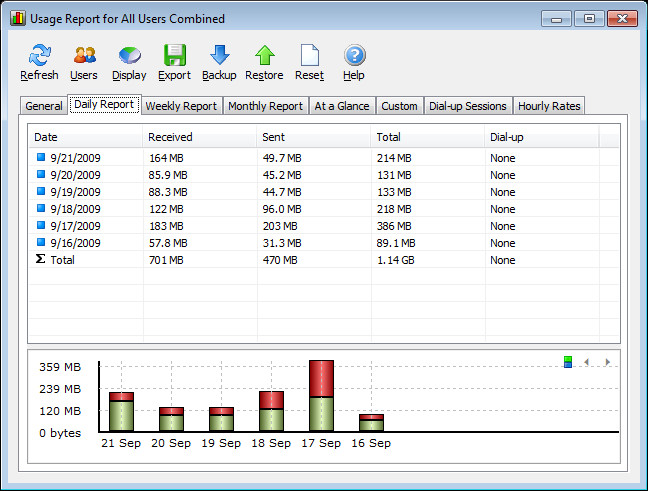Image resolution: width=648 pixels, height=491 pixels.
Task: Click the Refresh toolbar icon
Action: (x=40, y=55)
